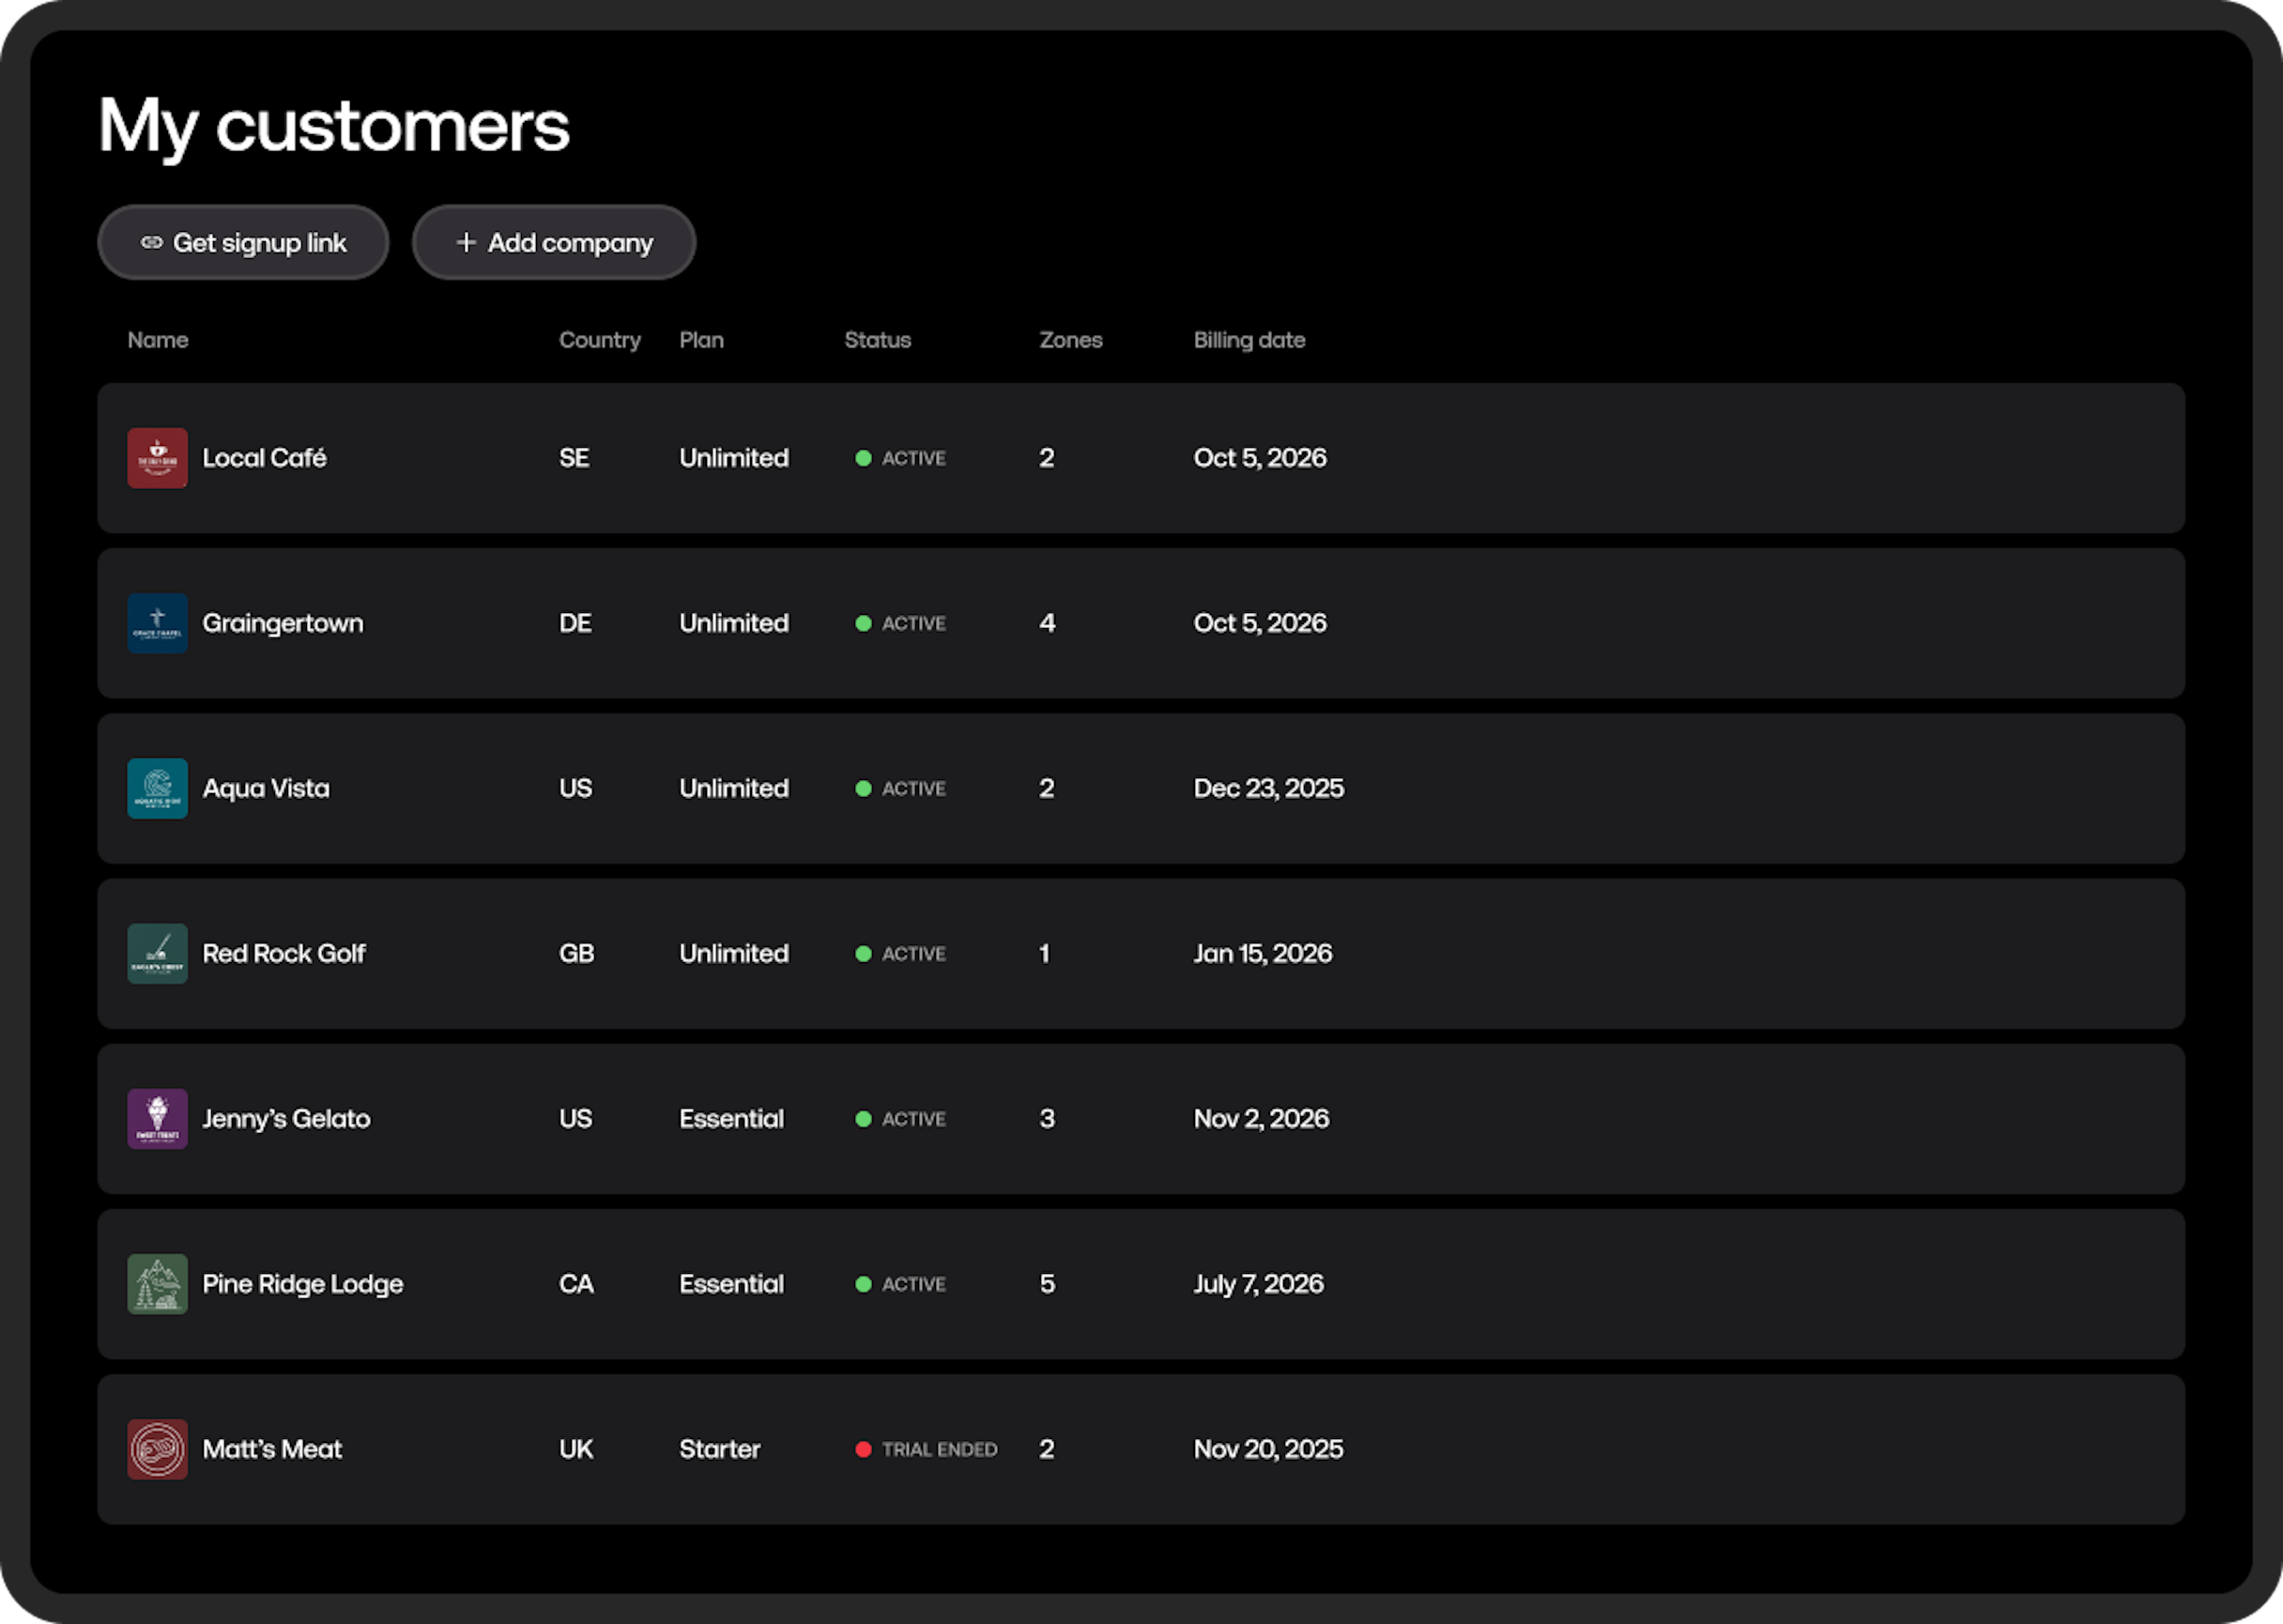Click the Local Café logo icon
The width and height of the screenshot is (2283, 1624).
[157, 458]
